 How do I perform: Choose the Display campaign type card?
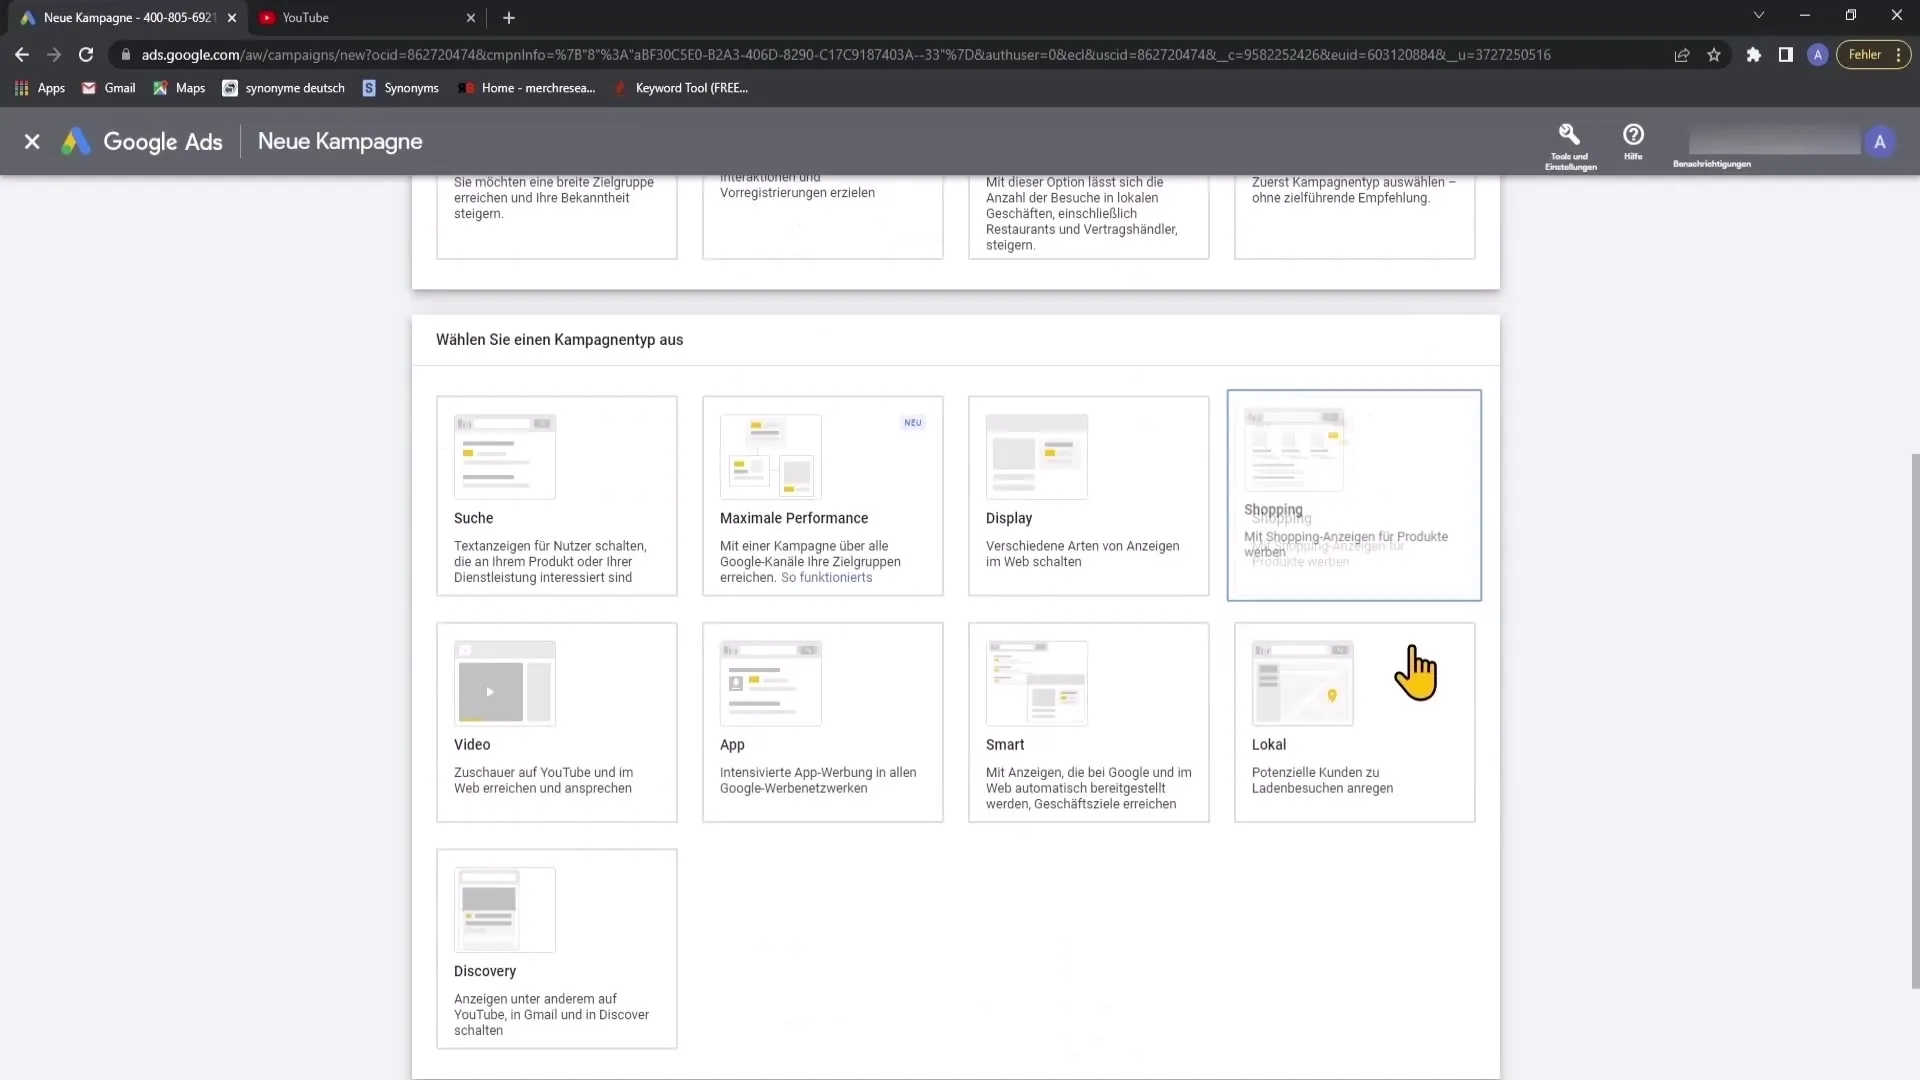click(x=1089, y=496)
